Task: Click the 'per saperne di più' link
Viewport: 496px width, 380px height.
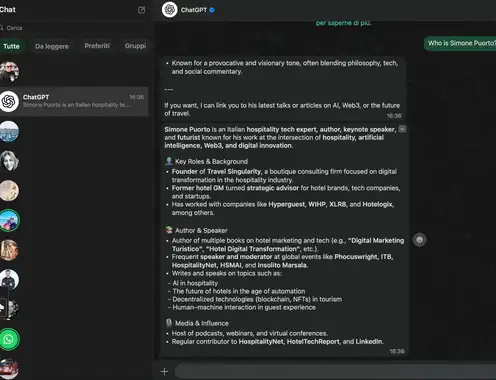Action: (x=343, y=23)
